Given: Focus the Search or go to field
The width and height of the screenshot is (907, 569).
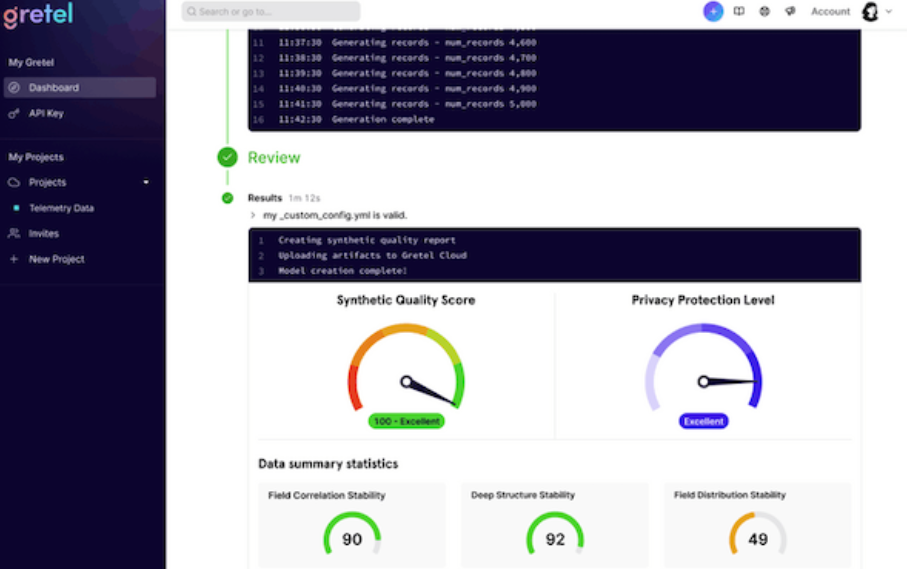Looking at the screenshot, I should click(270, 12).
